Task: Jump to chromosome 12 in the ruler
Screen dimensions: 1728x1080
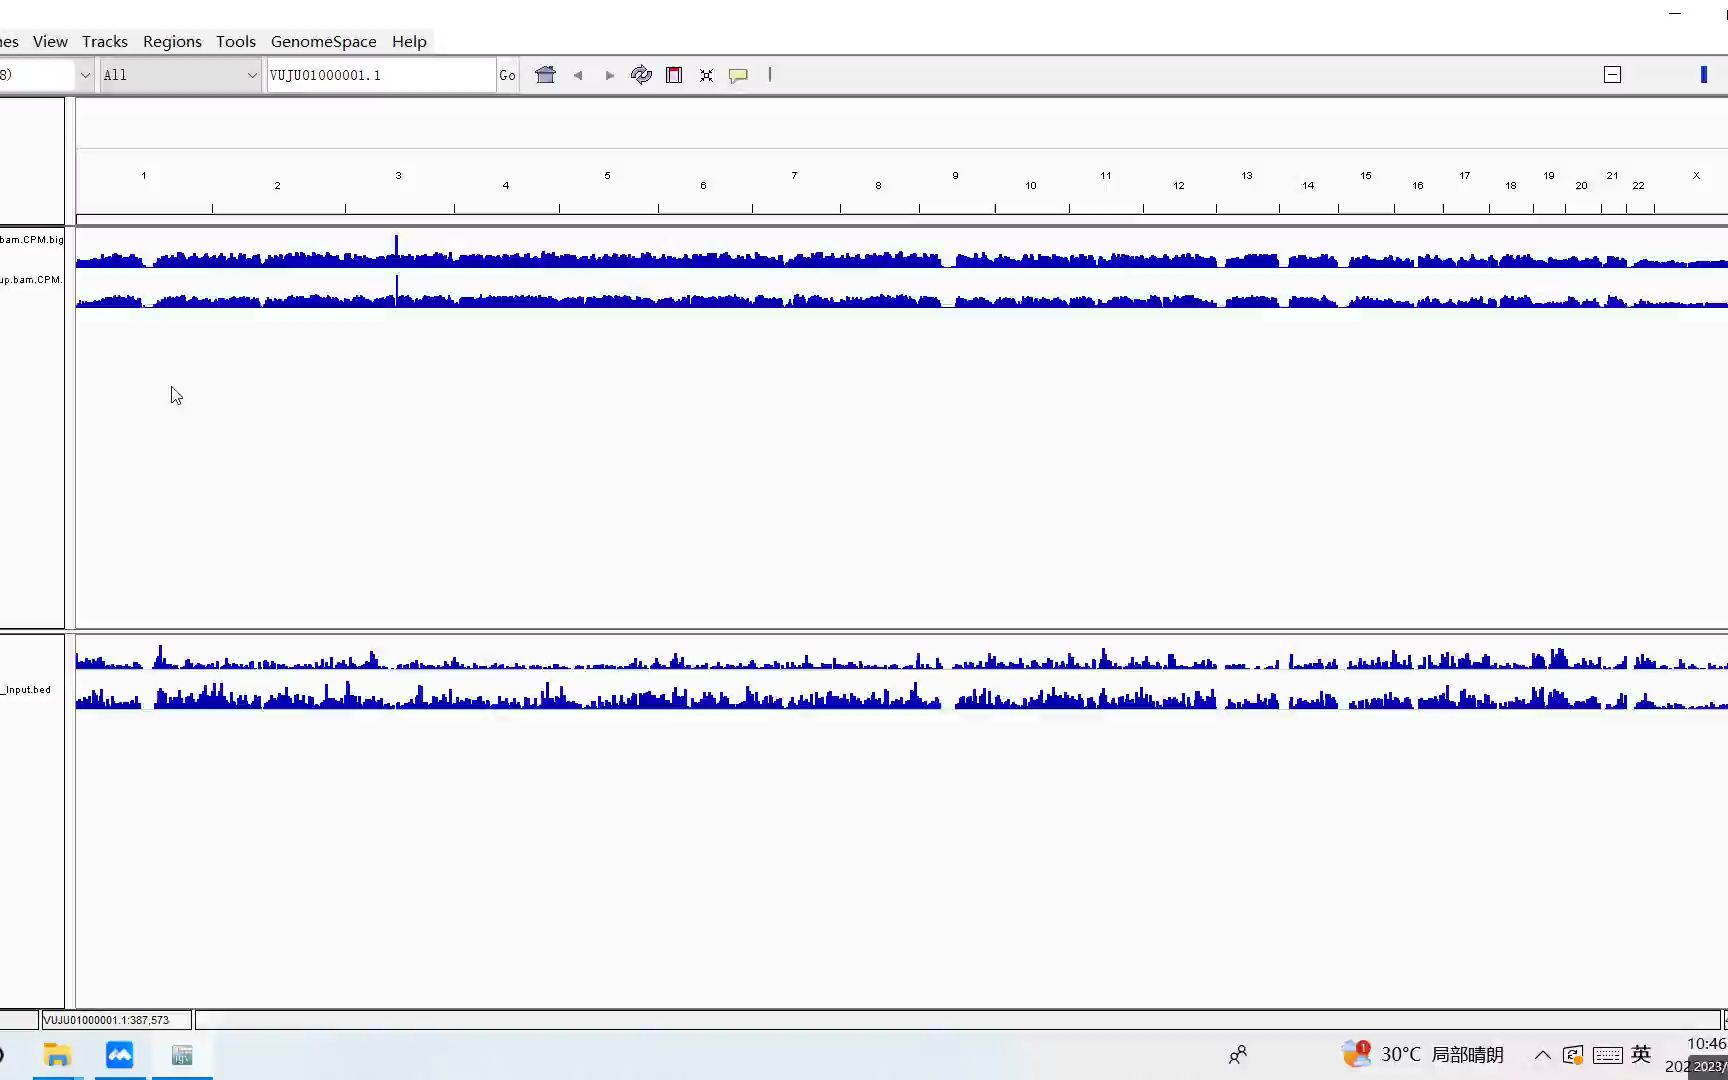Action: click(1179, 186)
